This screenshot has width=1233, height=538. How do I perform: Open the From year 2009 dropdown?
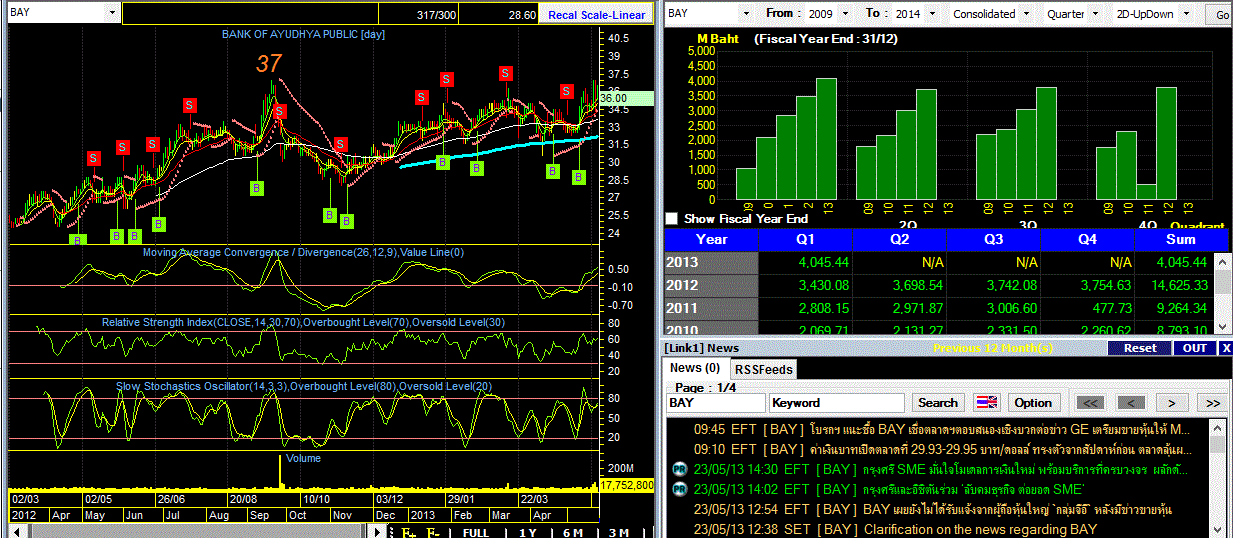pos(845,14)
